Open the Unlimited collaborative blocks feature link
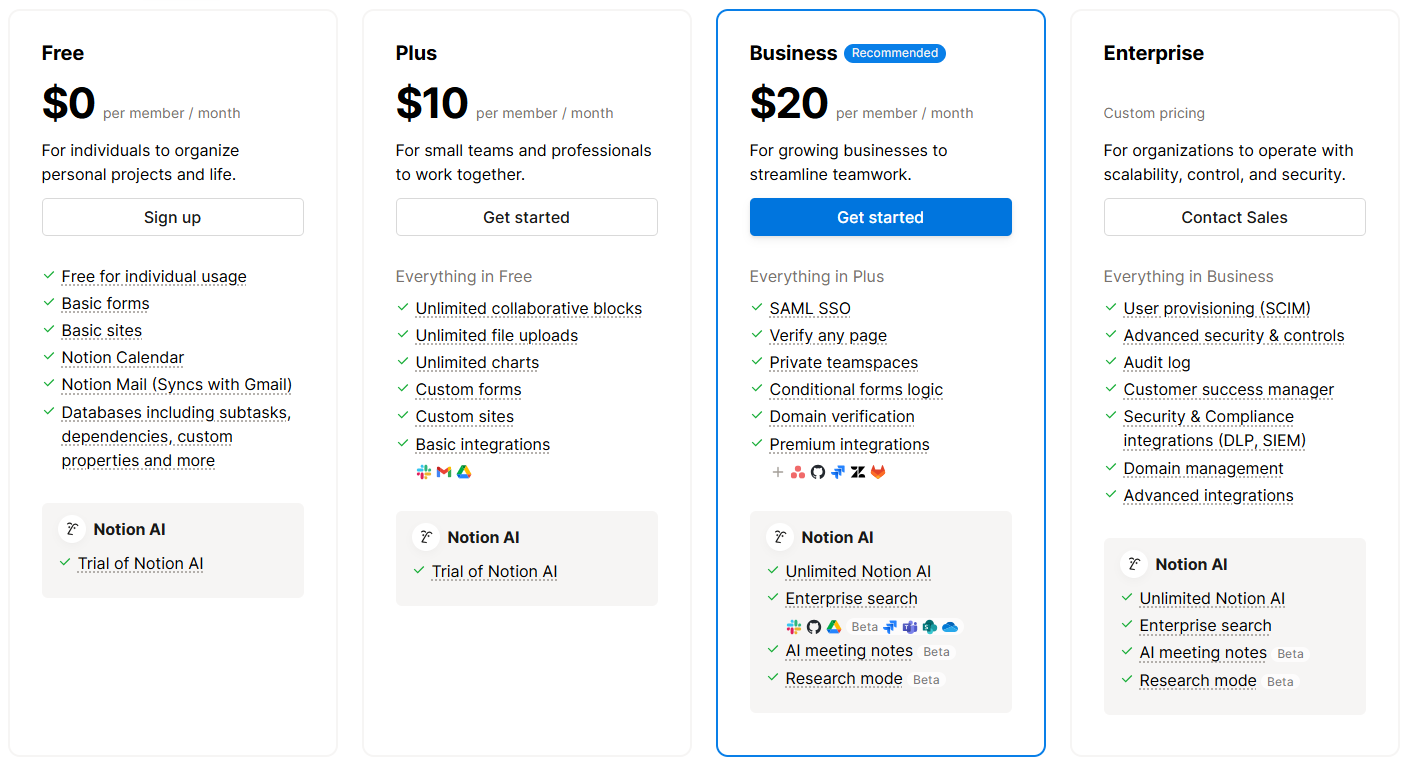Image resolution: width=1407 pixels, height=766 pixels. (529, 309)
